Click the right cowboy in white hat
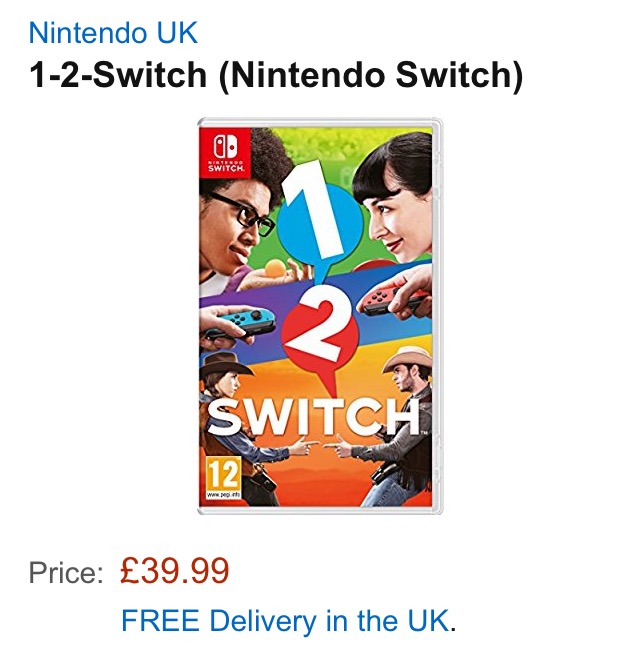Screen dimensions: 640x660 click(404, 380)
